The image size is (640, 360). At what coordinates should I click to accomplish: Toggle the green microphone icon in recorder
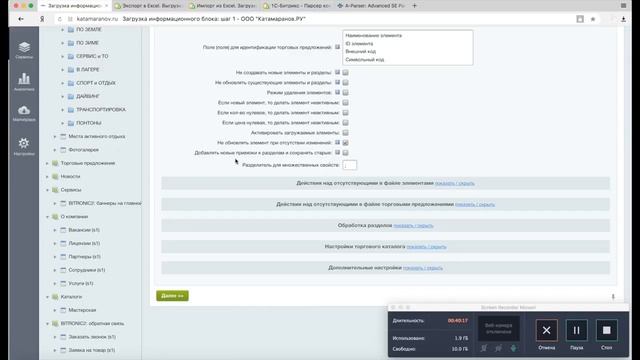tap(513, 348)
